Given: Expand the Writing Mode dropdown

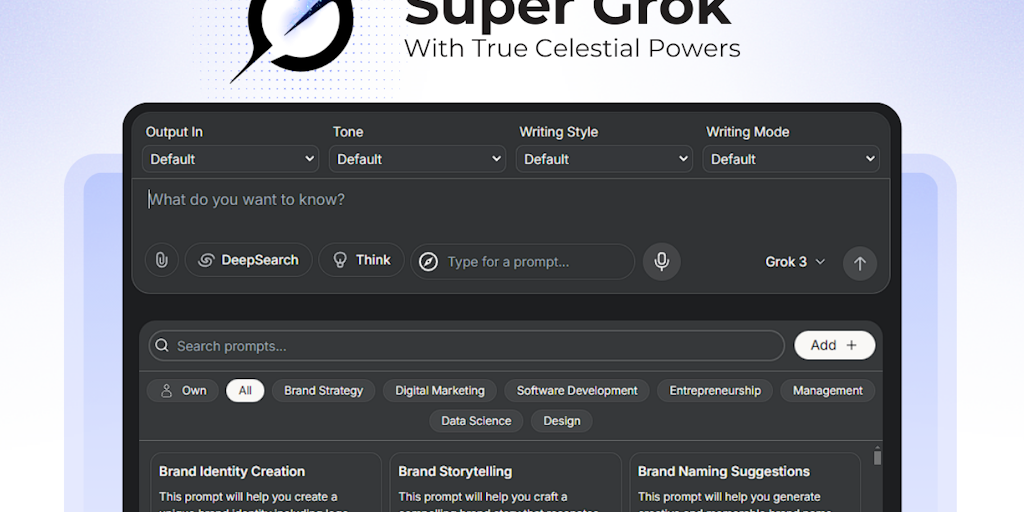Looking at the screenshot, I should tap(792, 159).
